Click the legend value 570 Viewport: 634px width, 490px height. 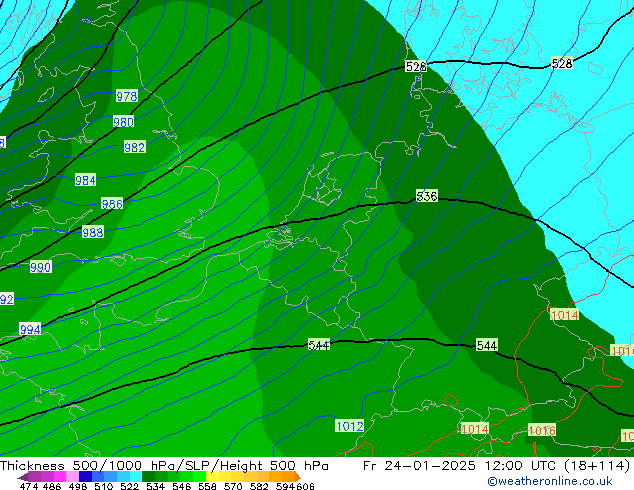tap(233, 486)
